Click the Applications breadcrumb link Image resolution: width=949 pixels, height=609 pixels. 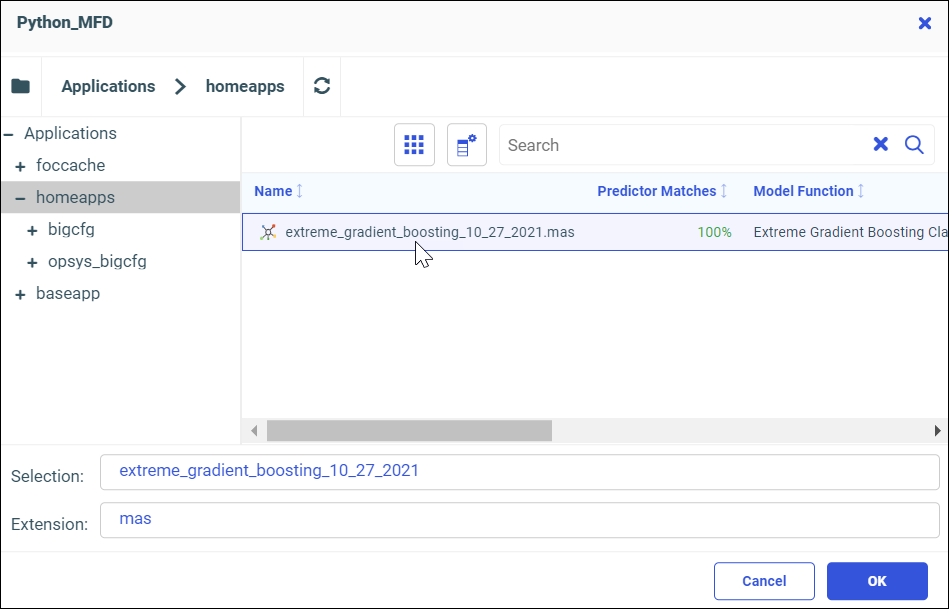(x=108, y=86)
